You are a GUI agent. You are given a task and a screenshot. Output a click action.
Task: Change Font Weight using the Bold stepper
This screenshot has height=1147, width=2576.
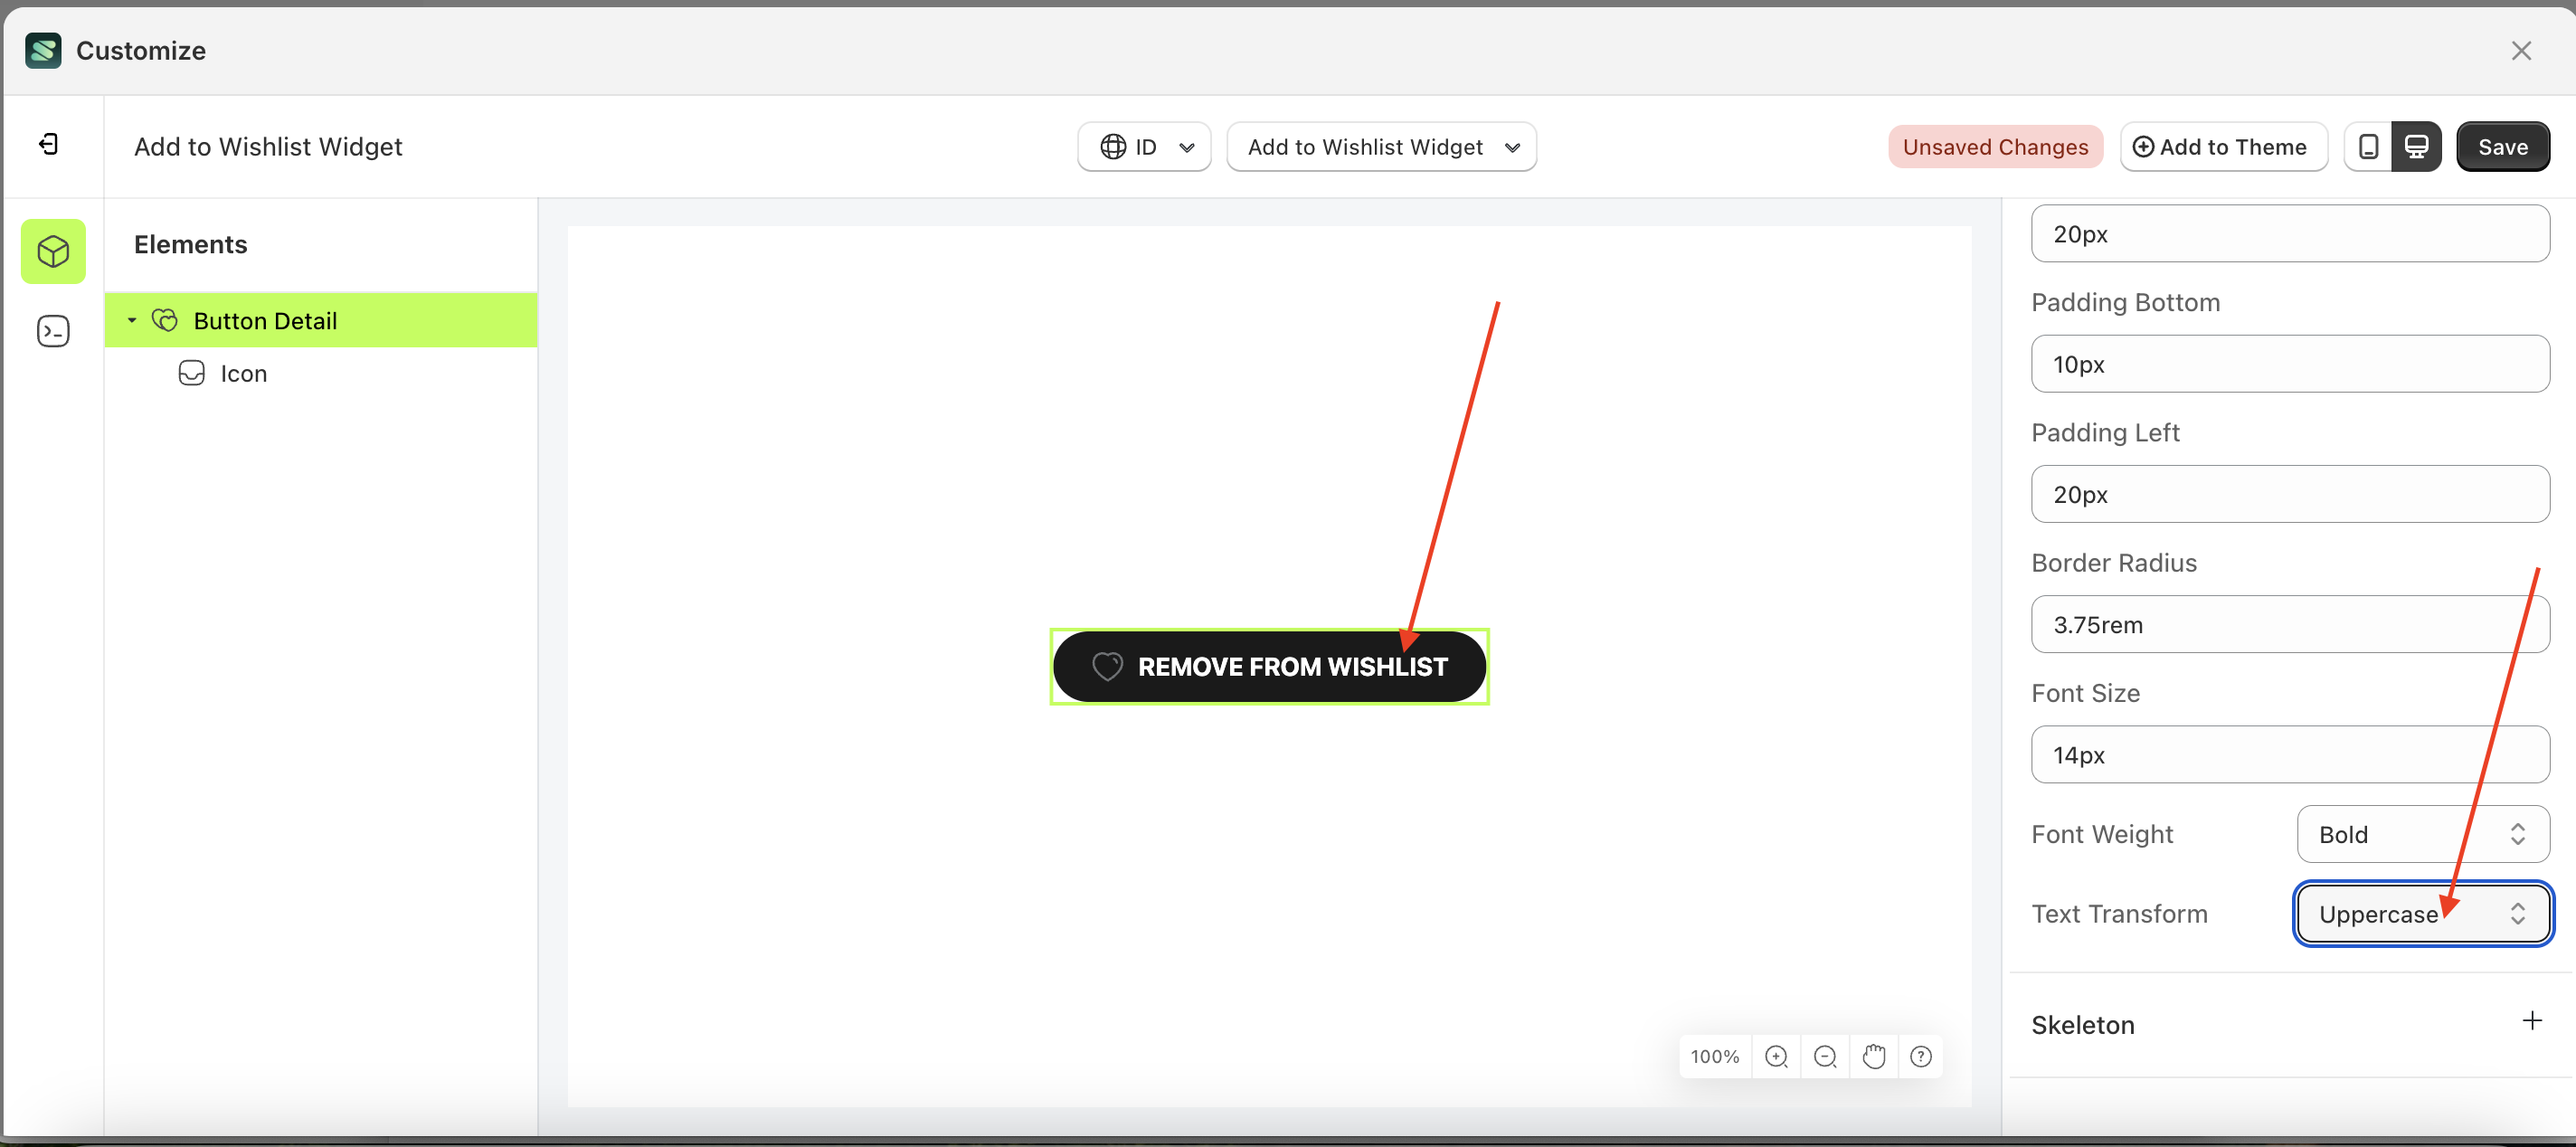tap(2518, 833)
